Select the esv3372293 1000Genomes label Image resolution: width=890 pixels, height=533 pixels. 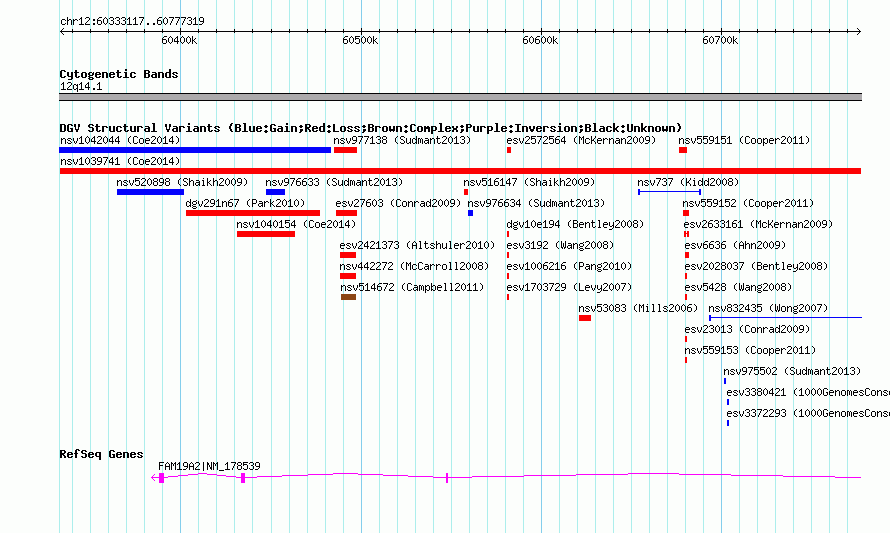click(808, 413)
